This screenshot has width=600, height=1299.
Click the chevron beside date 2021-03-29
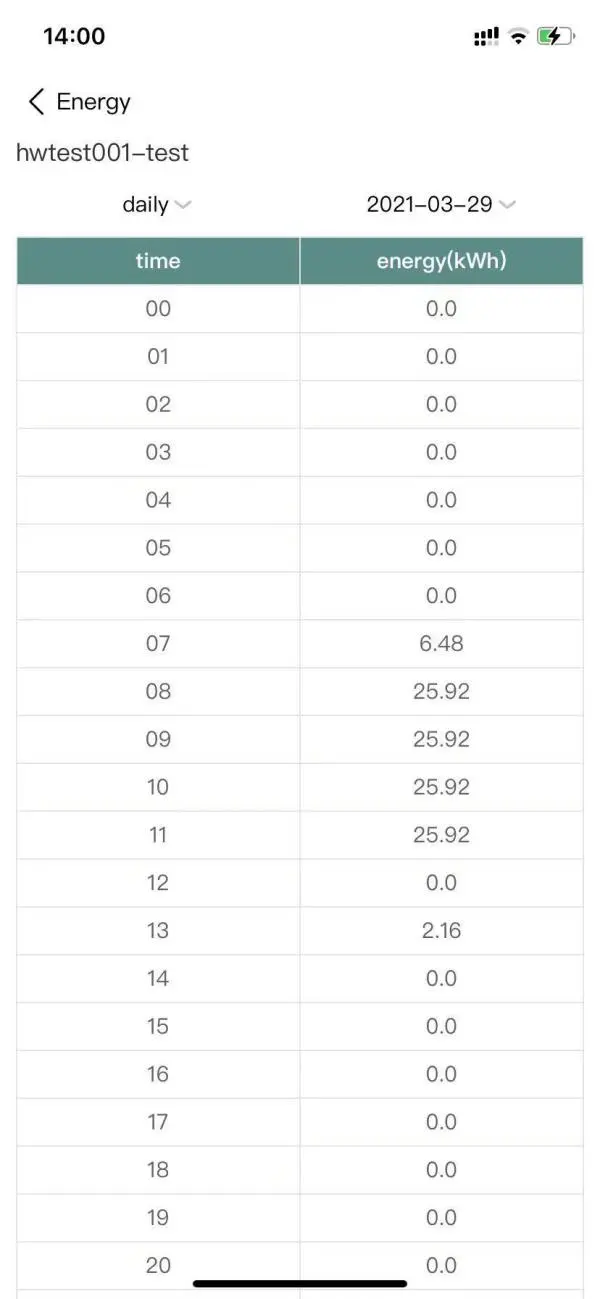[507, 205]
